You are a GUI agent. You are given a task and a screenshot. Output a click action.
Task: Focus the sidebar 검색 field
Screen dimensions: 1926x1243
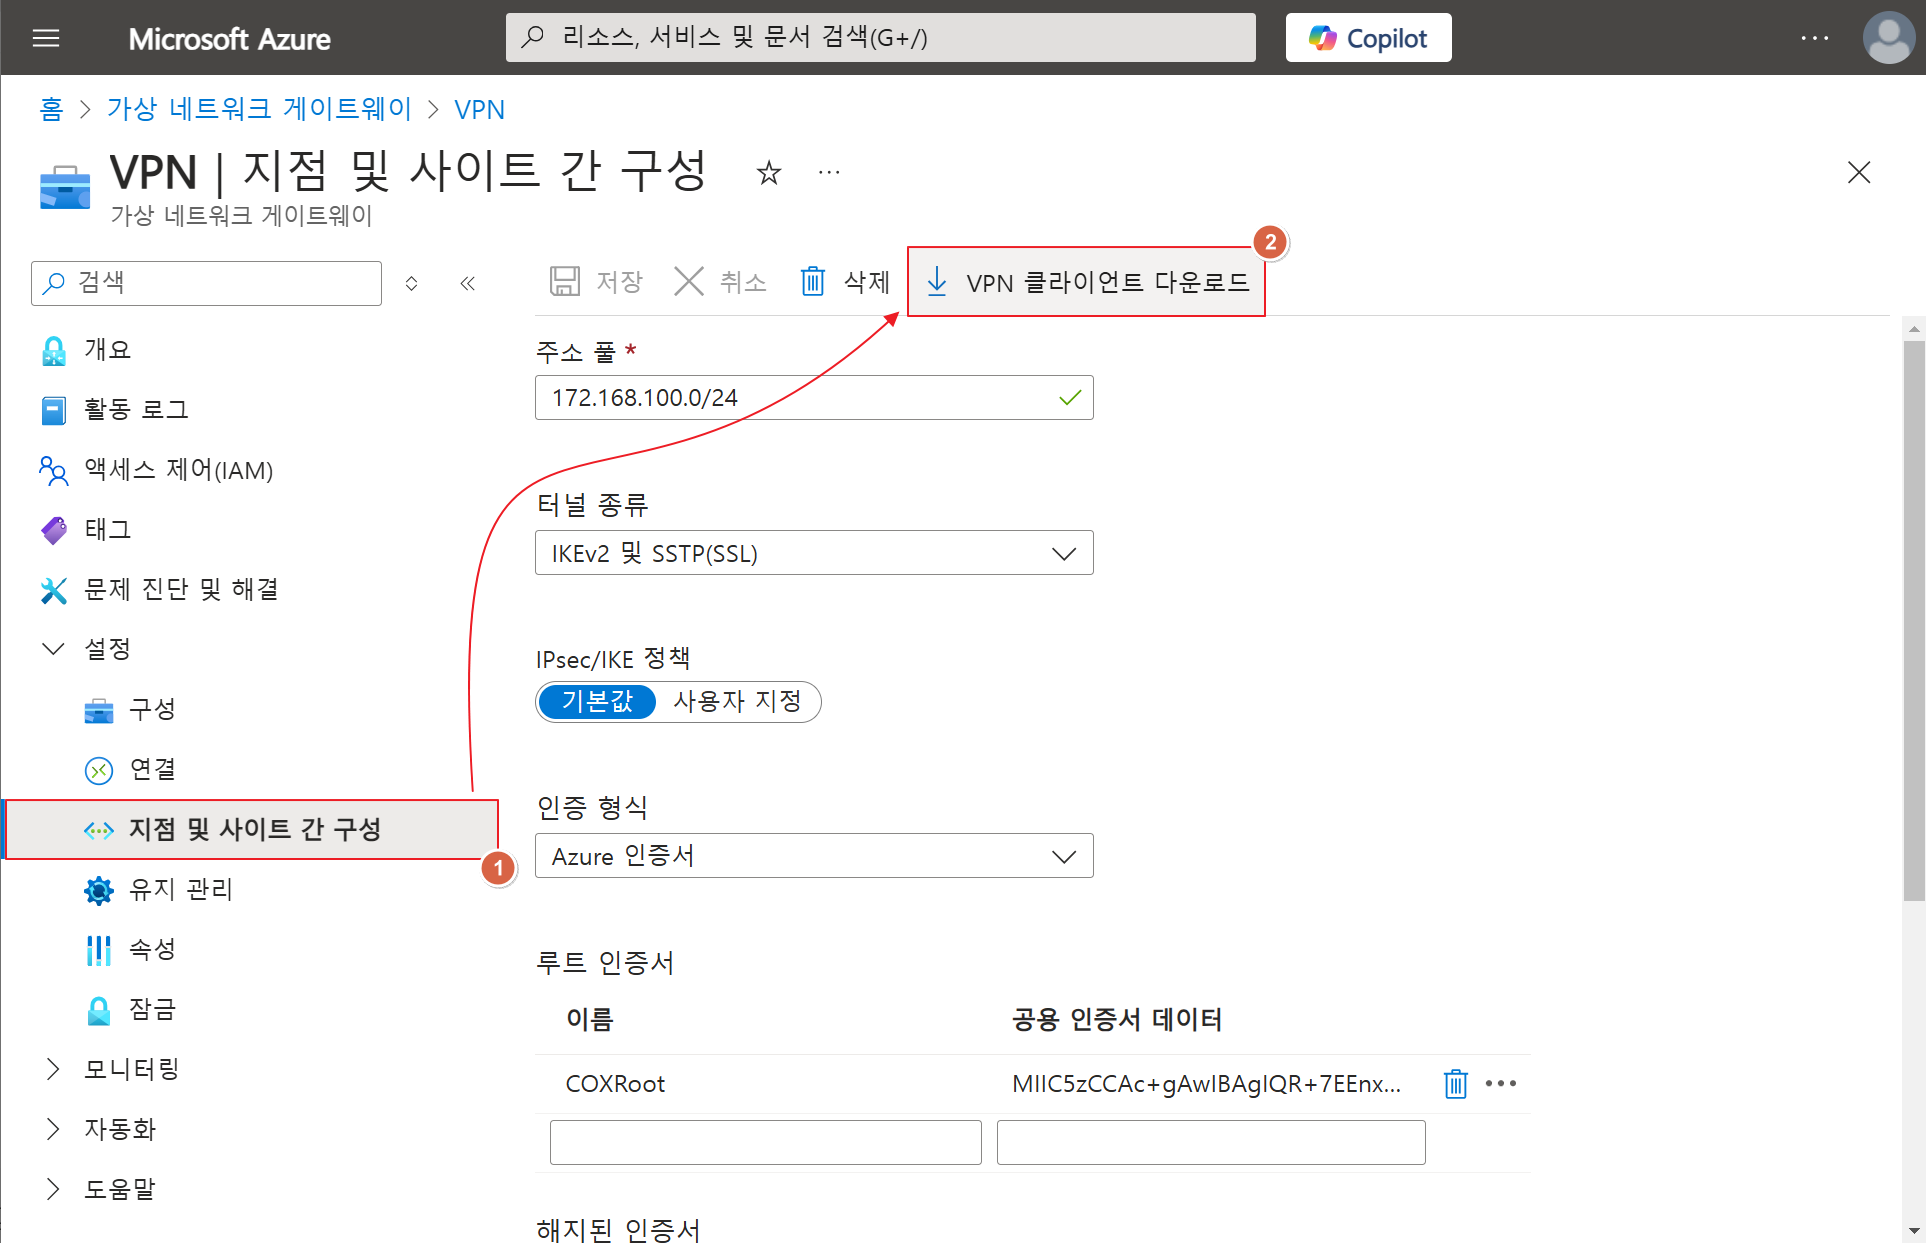click(x=207, y=283)
